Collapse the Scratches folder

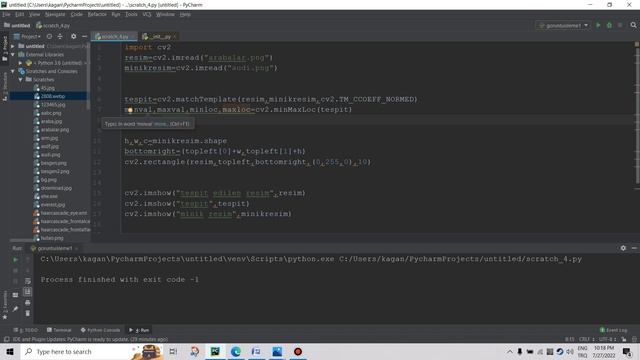[x=20, y=80]
